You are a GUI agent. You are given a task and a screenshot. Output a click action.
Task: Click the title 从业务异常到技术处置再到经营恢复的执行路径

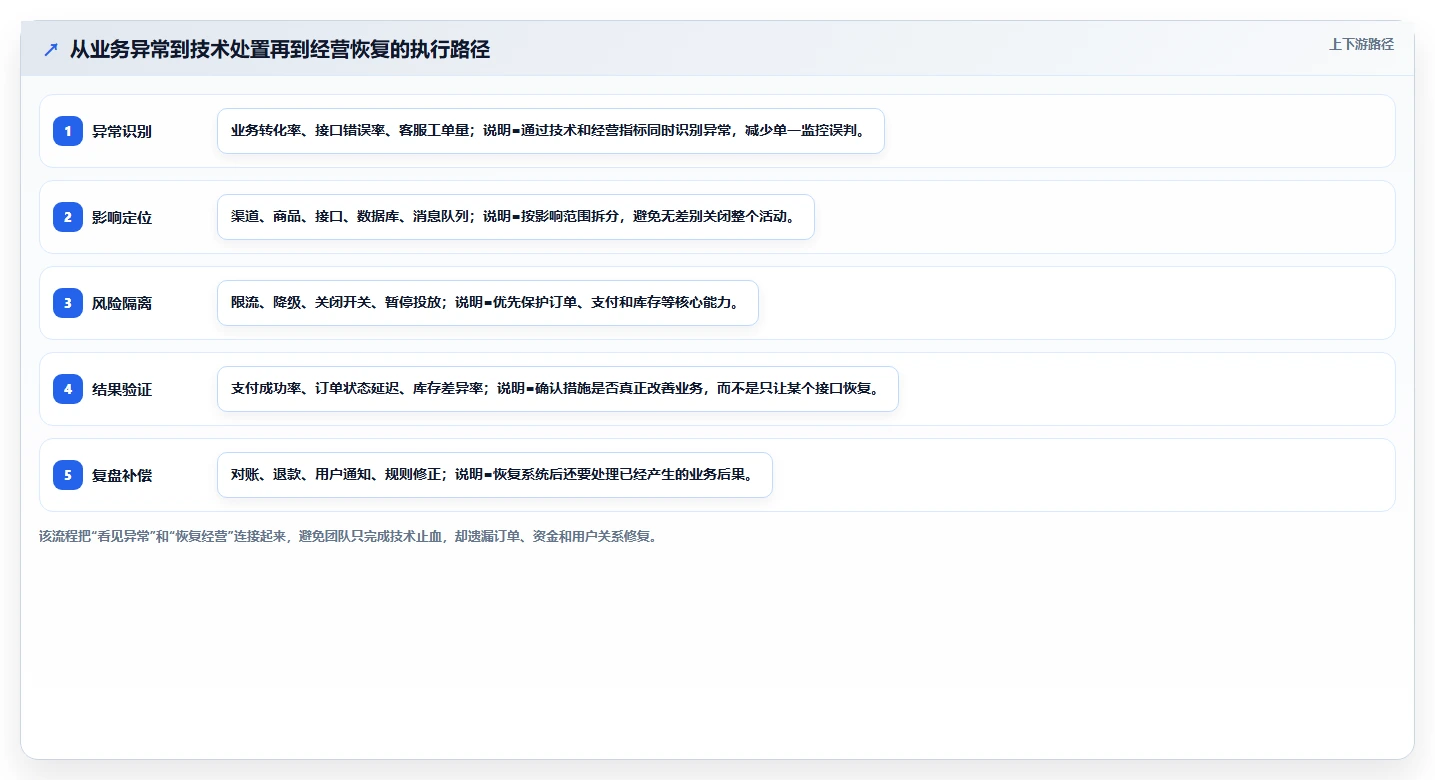click(280, 50)
